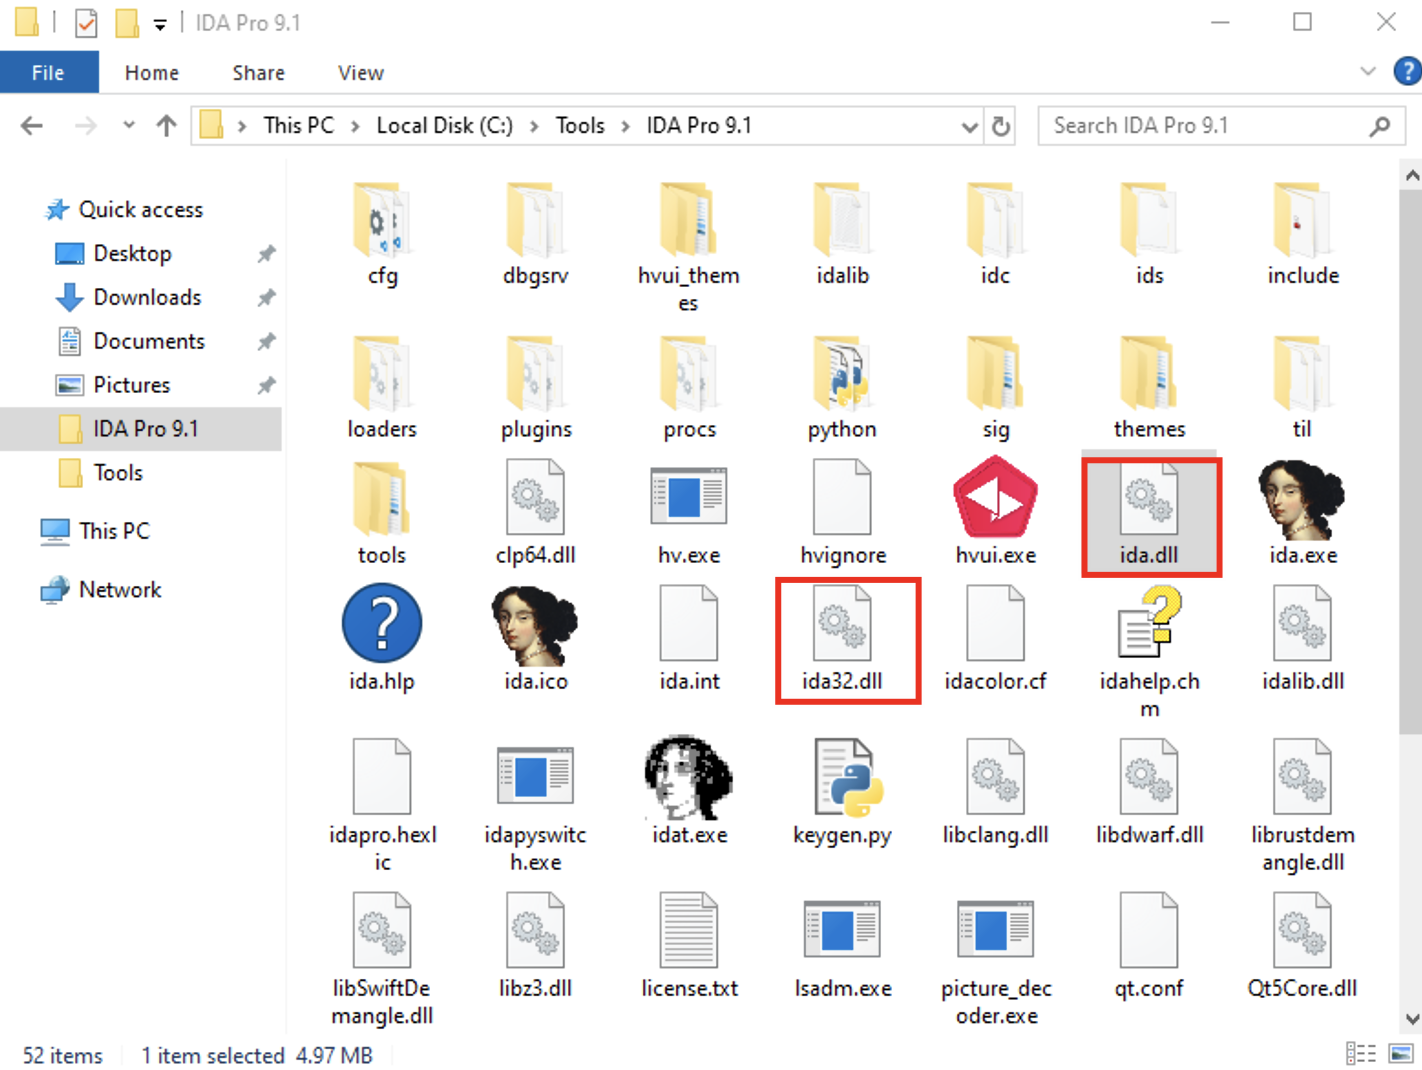Open the plugins folder
Screen dimensions: 1422x1070
click(536, 388)
